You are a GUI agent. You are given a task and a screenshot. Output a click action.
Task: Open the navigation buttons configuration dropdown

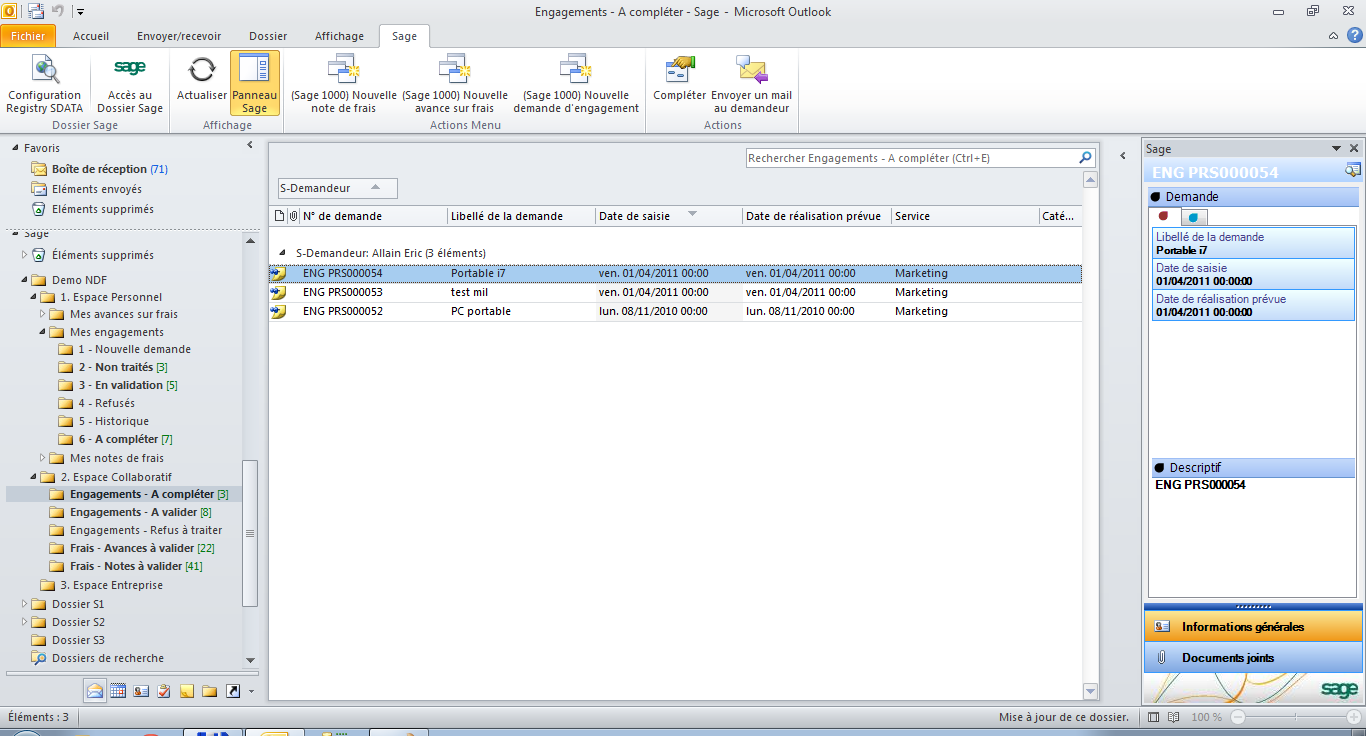coord(251,691)
